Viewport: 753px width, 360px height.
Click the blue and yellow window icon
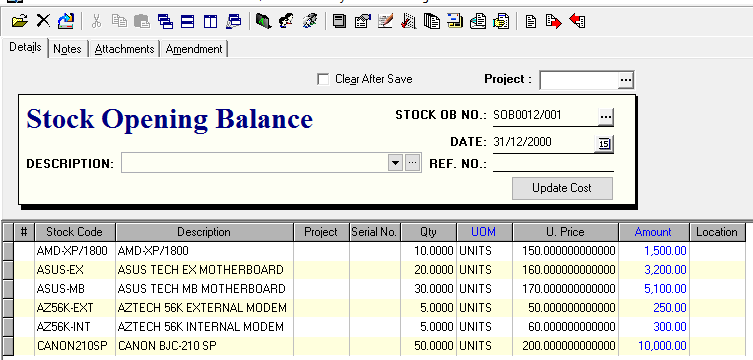(x=455, y=21)
